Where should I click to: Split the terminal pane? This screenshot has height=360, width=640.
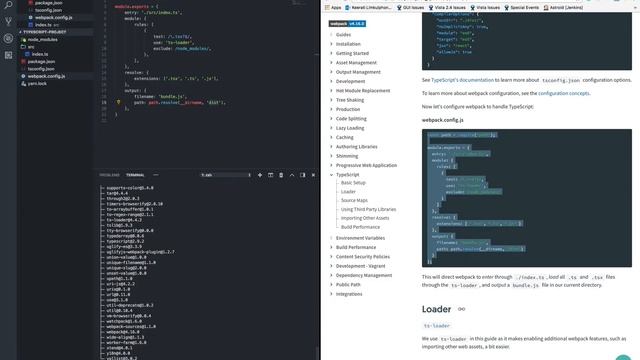tap(270, 175)
